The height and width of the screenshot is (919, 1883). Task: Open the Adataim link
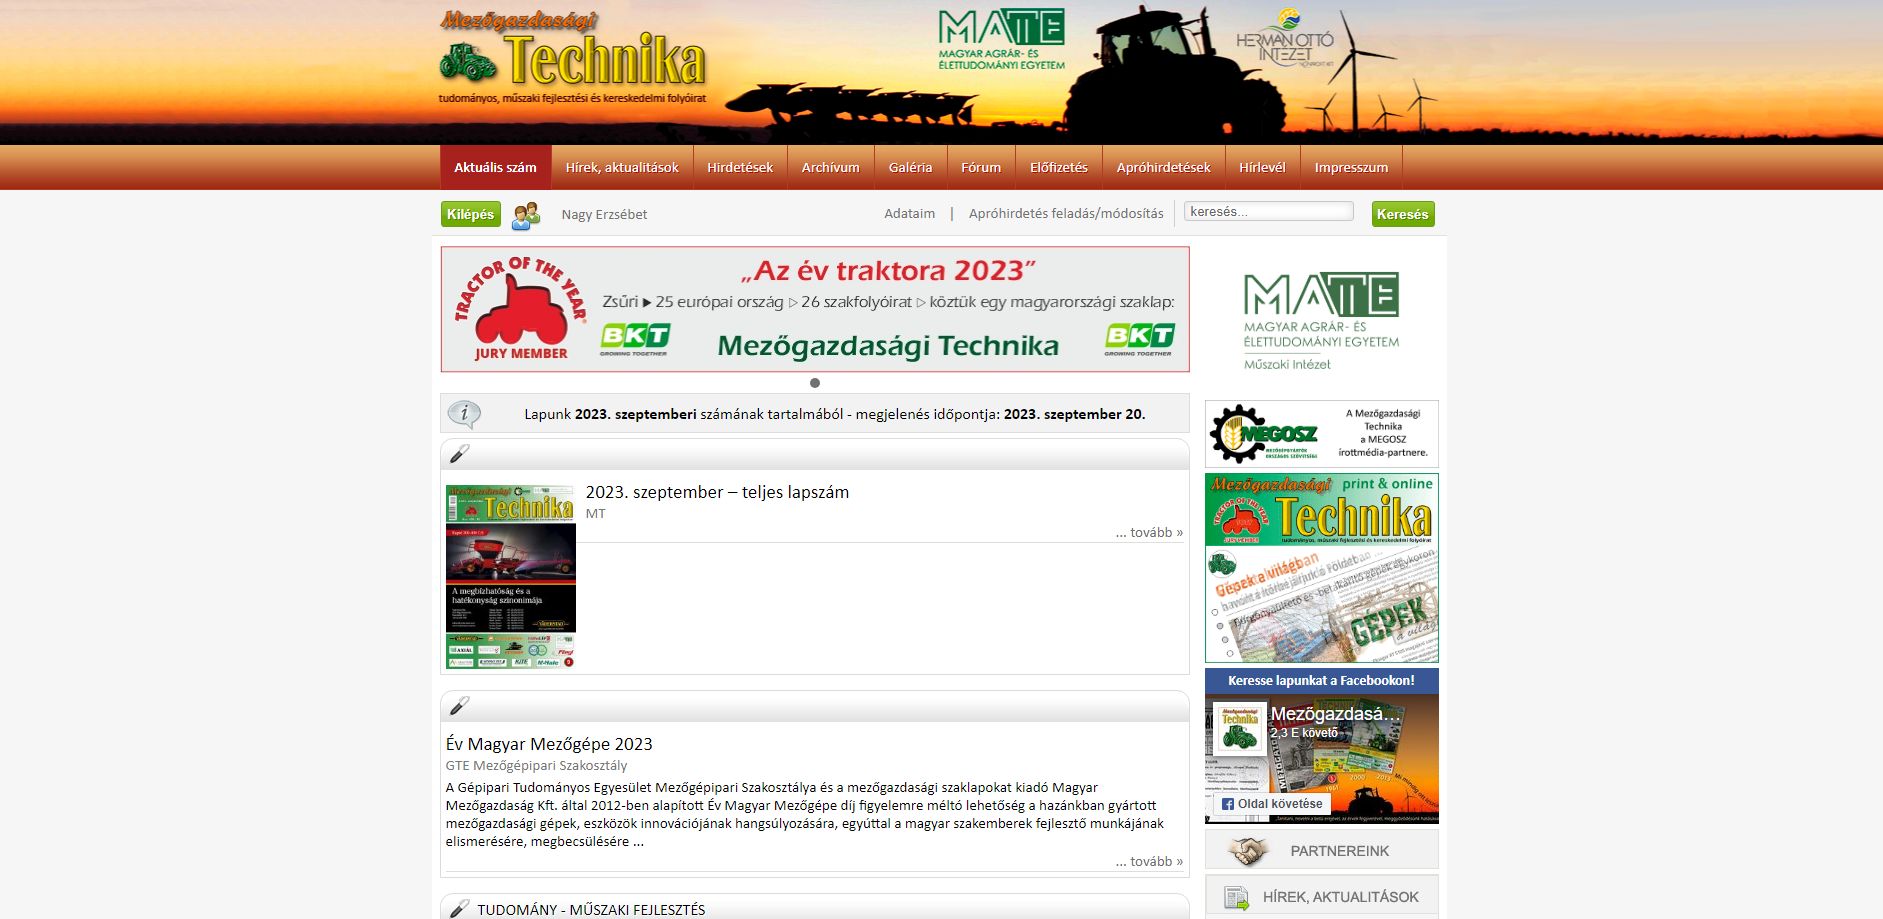point(909,214)
